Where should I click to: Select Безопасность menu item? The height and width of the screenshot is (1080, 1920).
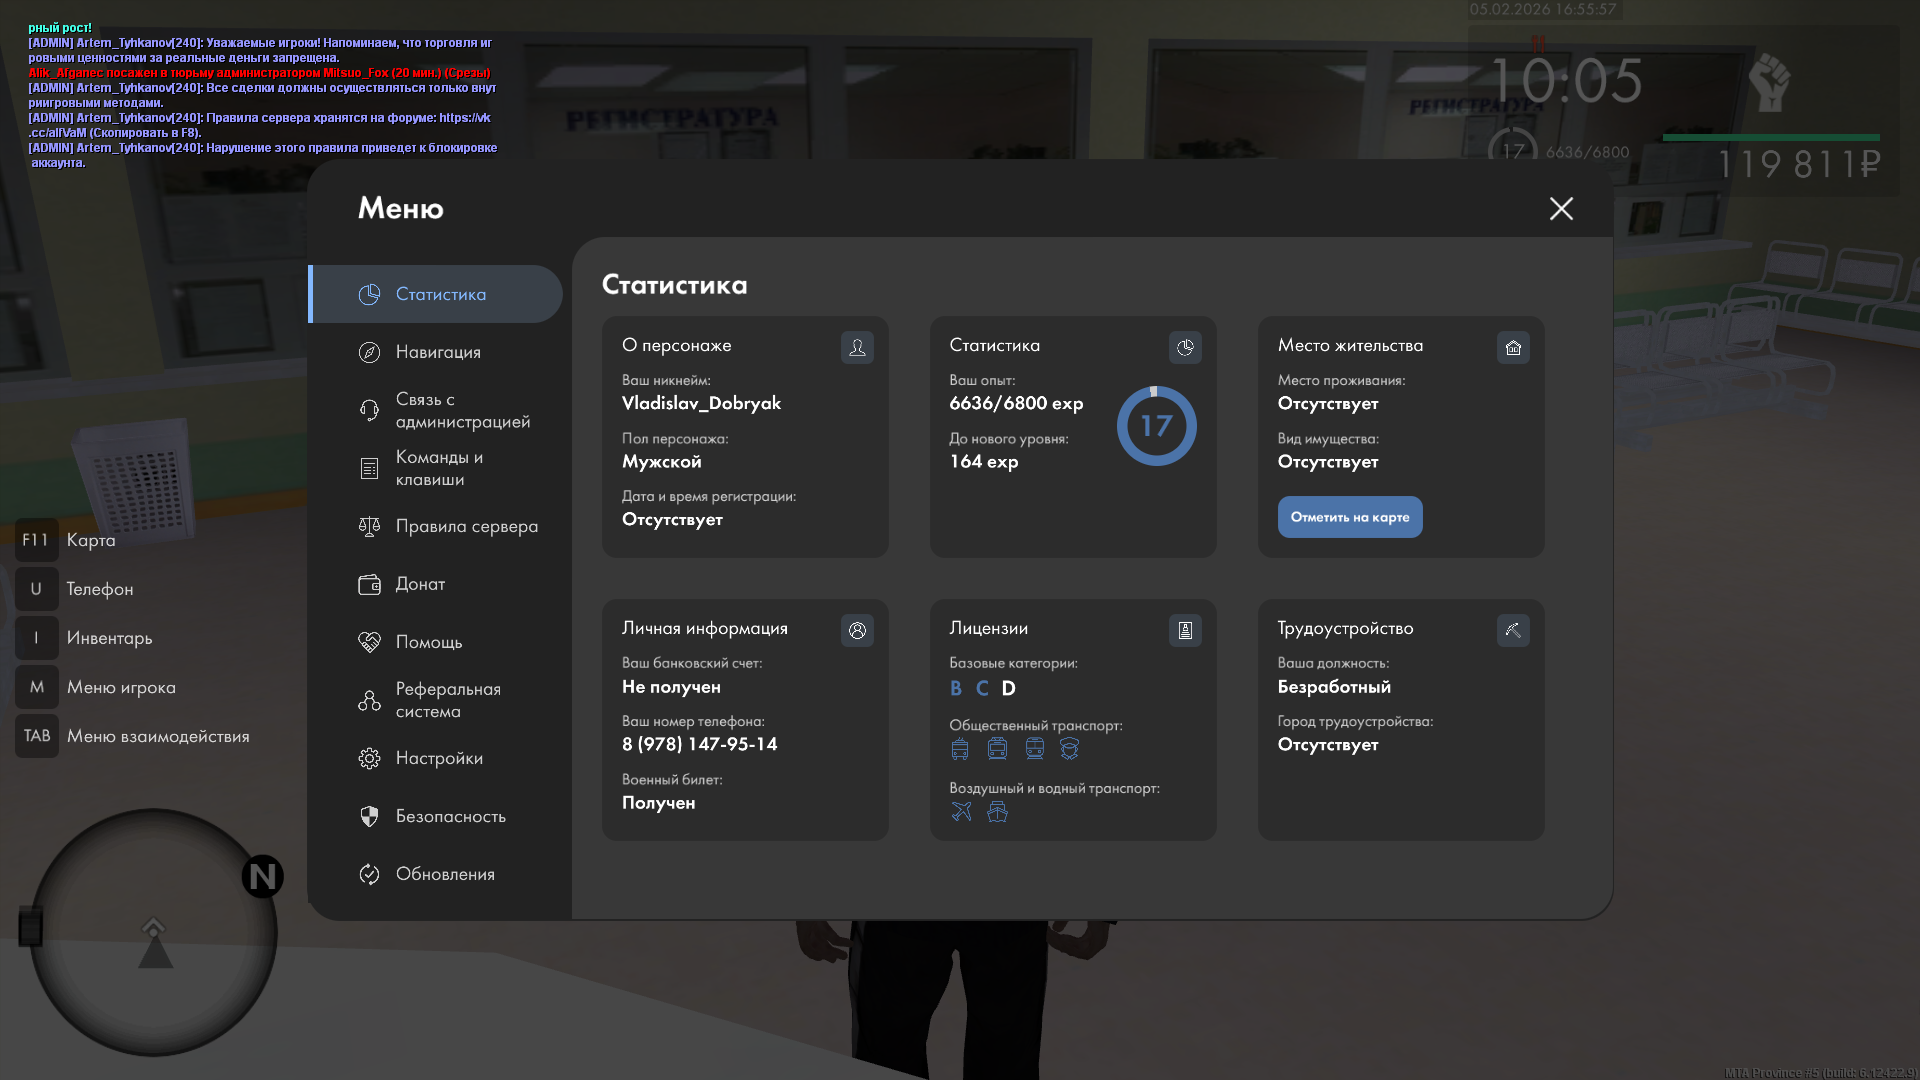point(450,816)
